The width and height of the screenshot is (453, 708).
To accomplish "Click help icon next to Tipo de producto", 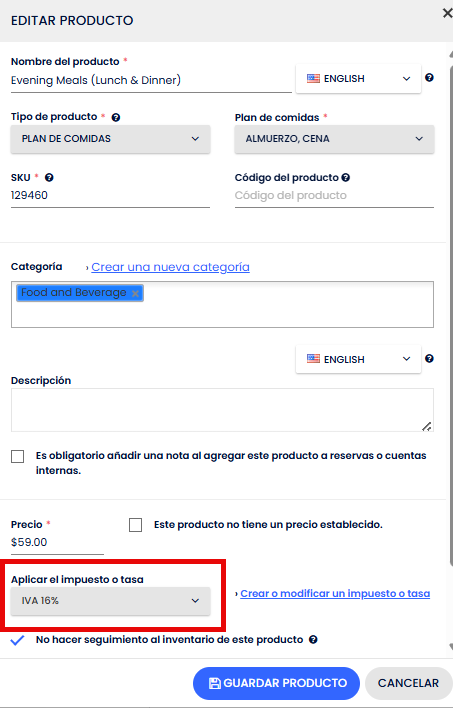I will (116, 117).
